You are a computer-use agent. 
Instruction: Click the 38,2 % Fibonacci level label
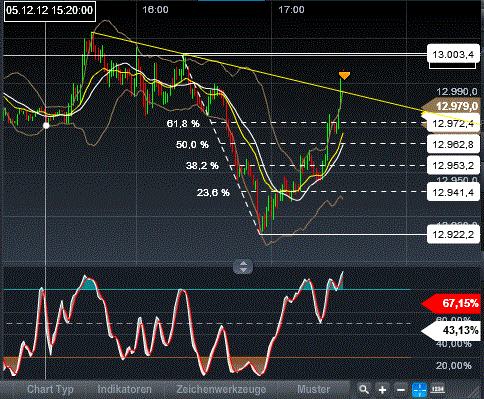tap(202, 165)
